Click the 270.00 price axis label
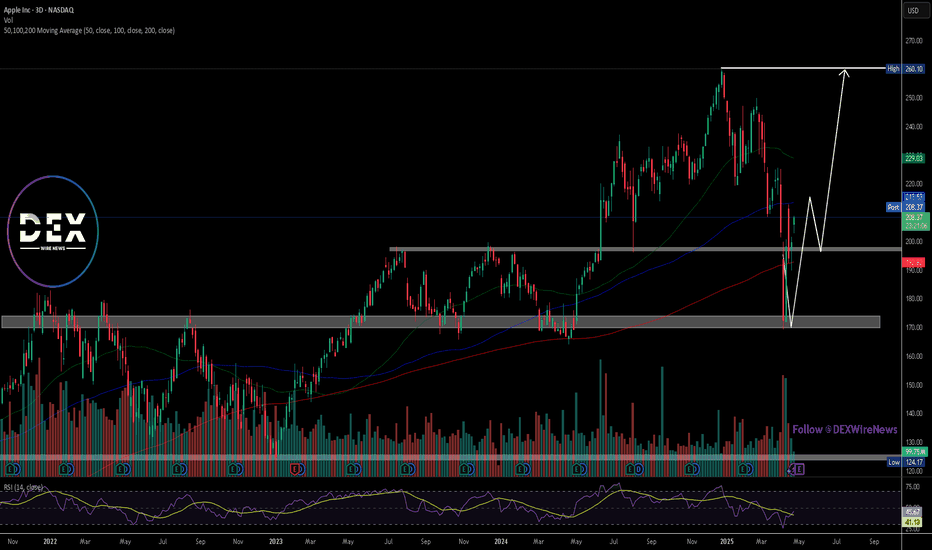Image resolution: width=932 pixels, height=550 pixels. (914, 41)
